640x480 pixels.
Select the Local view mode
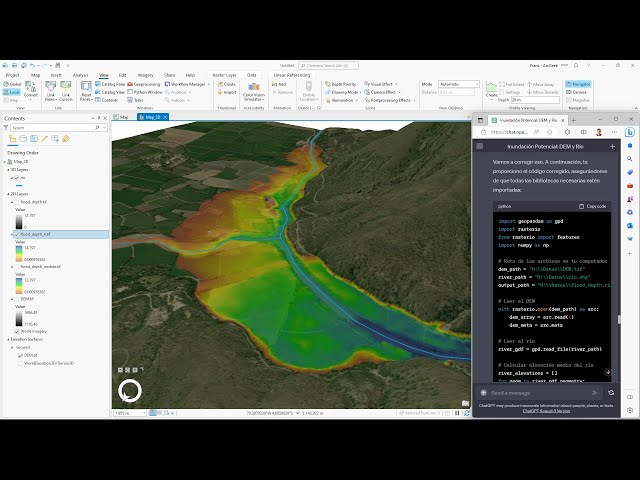point(12,92)
